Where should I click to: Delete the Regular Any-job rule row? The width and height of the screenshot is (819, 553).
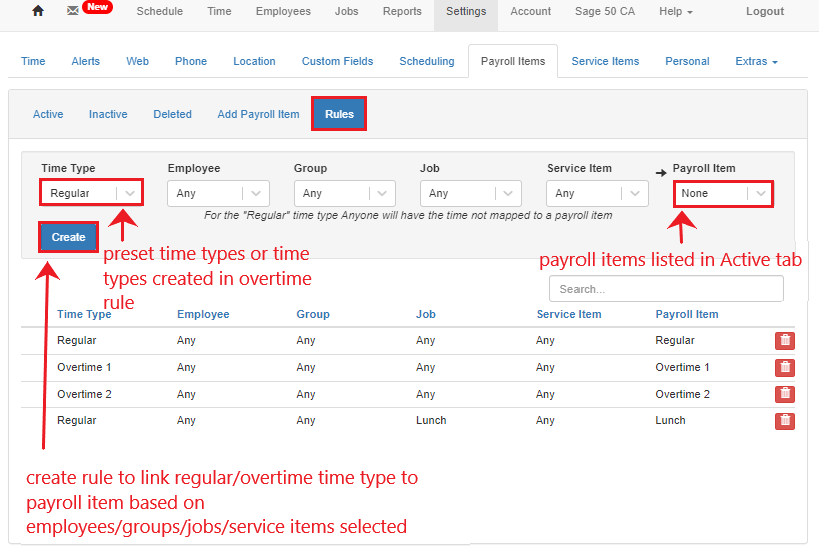(x=785, y=340)
